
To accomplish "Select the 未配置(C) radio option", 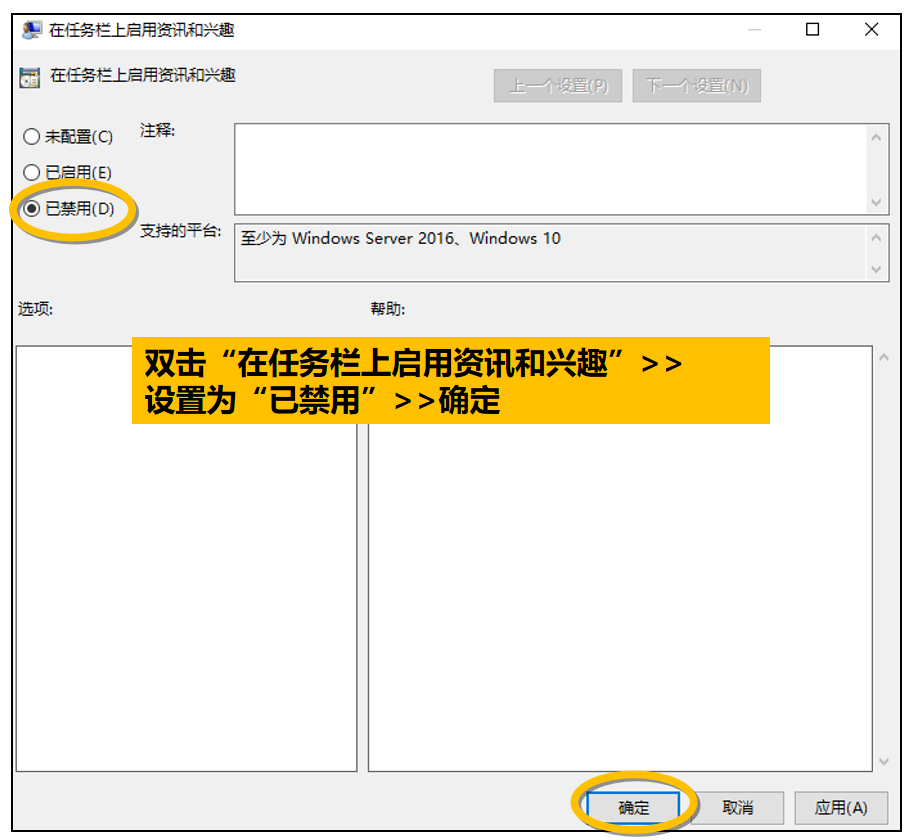I will [32, 137].
